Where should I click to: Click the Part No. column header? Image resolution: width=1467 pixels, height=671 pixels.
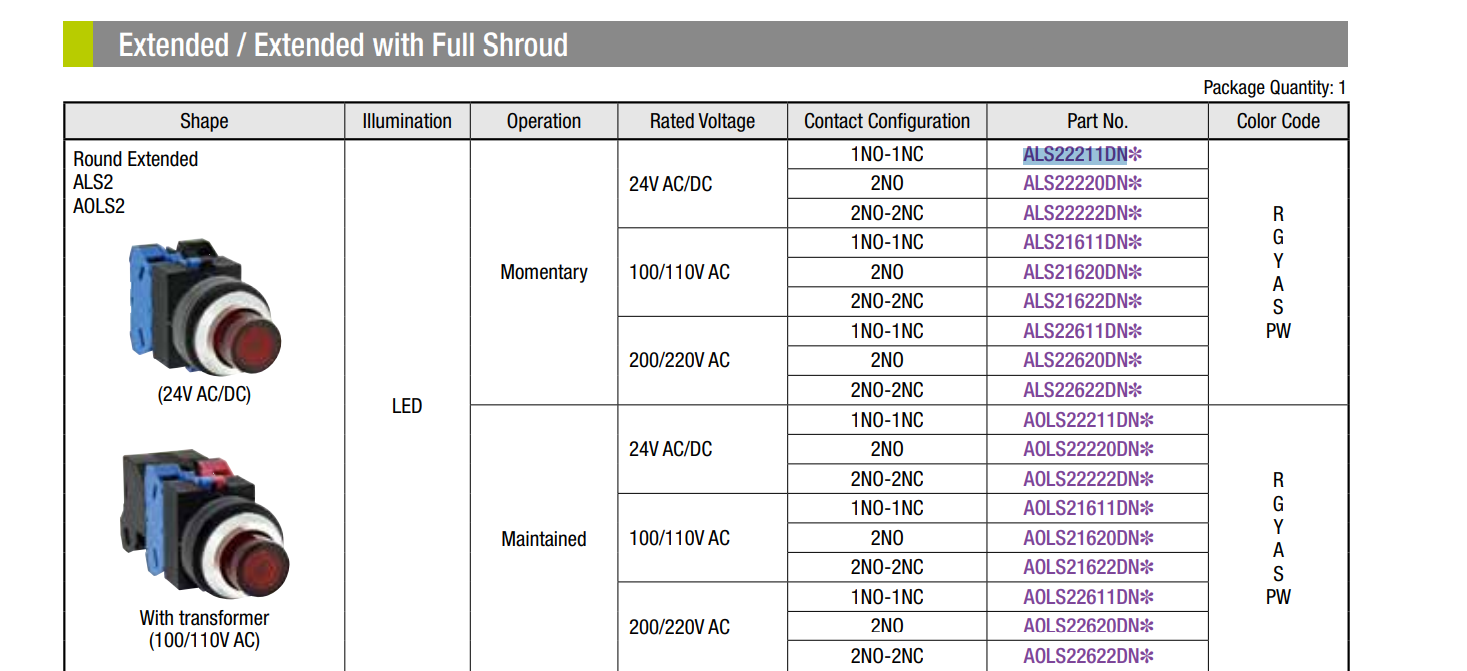coord(1097,121)
